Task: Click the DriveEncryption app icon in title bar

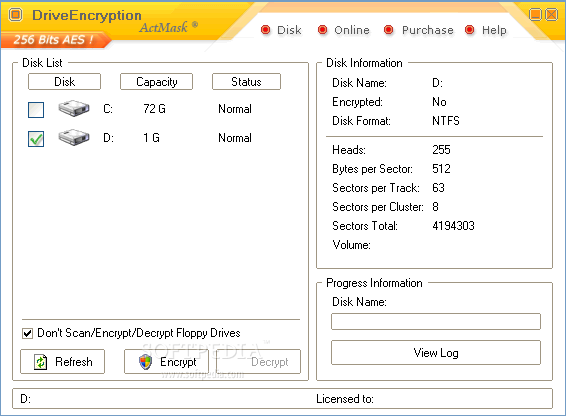Action: [x=16, y=15]
